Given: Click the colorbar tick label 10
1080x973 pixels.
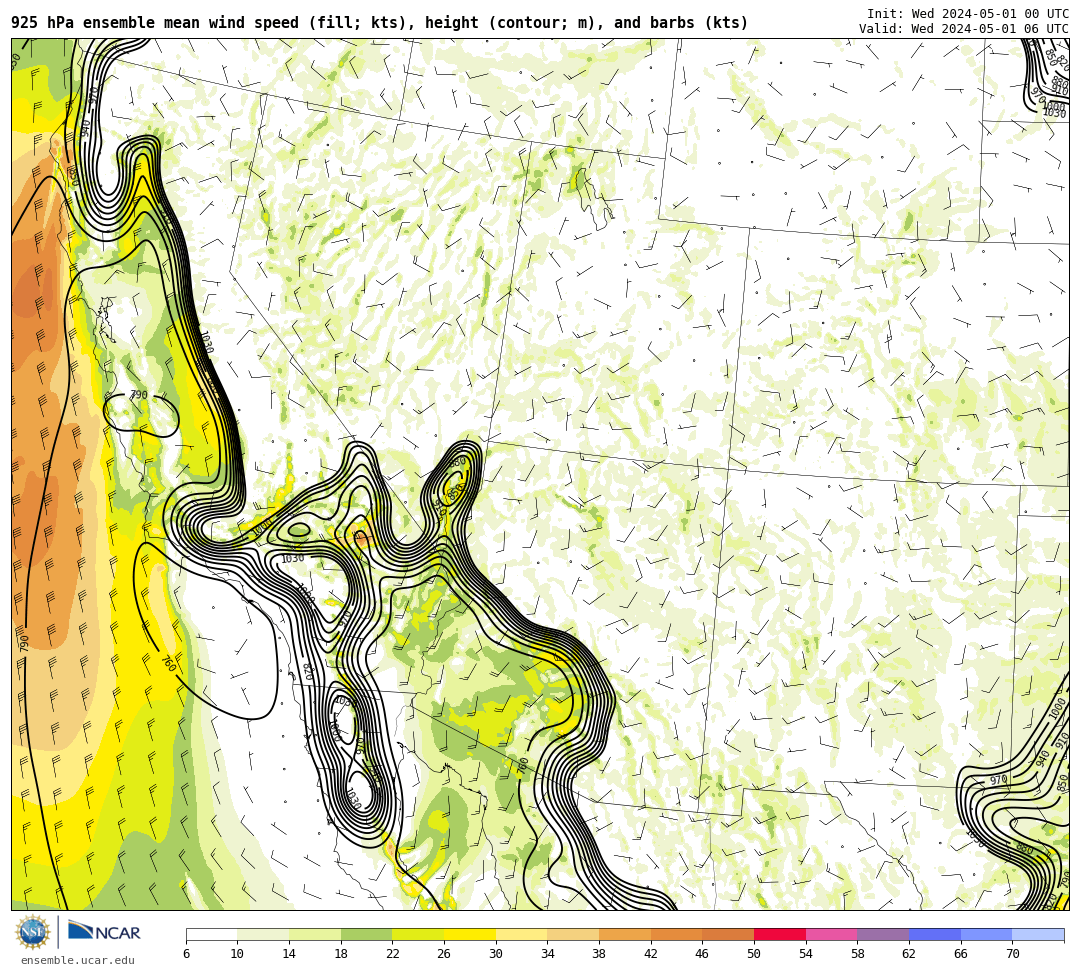Looking at the screenshot, I should 238,954.
